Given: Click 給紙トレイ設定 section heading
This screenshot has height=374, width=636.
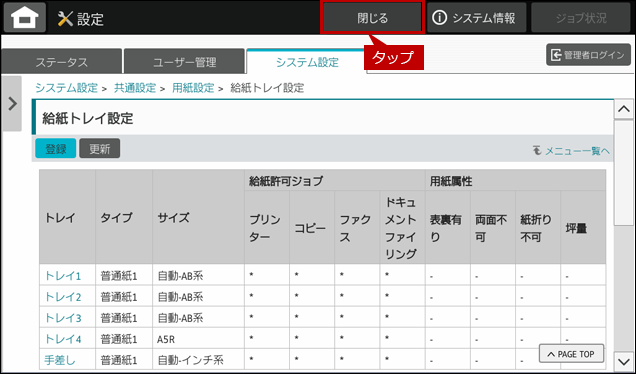Looking at the screenshot, I should (x=88, y=118).
